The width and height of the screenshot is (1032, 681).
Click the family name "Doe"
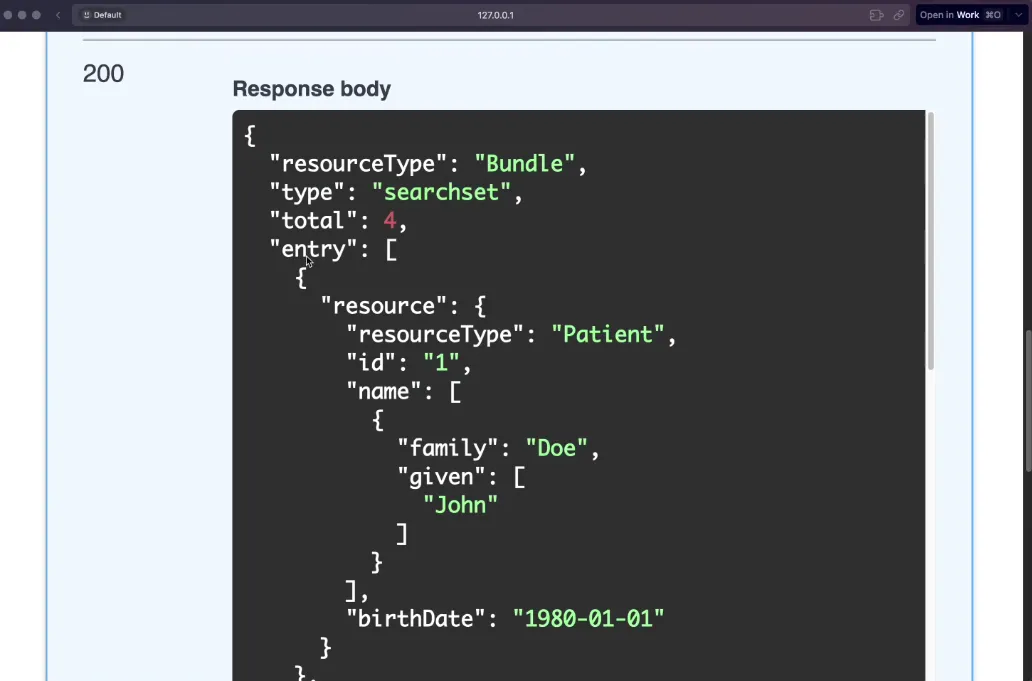[x=557, y=448]
